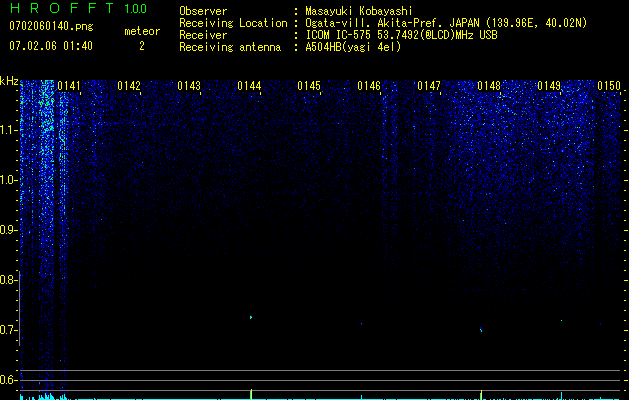Click the Observer label
Image resolution: width=629 pixels, height=400 pixels.
[x=203, y=11]
